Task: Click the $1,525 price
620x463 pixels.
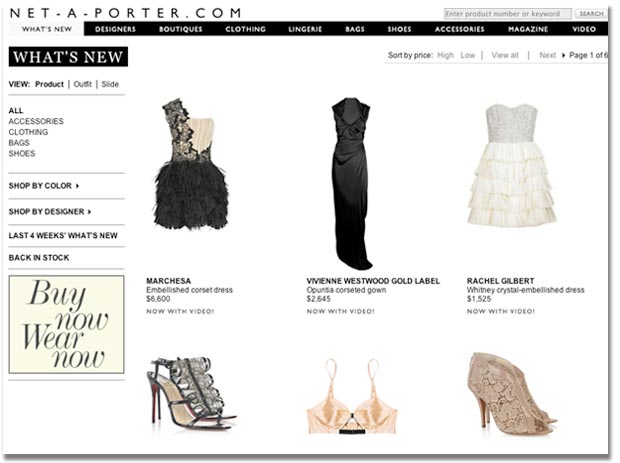Action: click(478, 299)
